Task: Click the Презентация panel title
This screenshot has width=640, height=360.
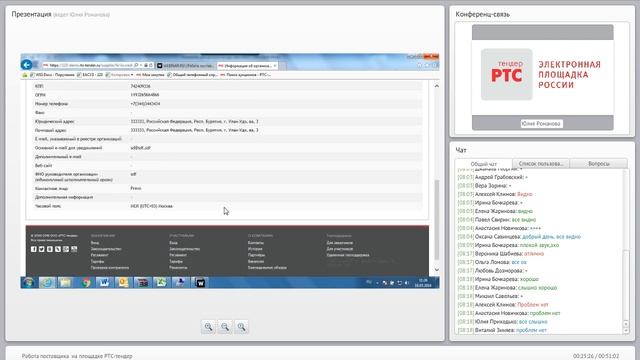Action: tap(31, 14)
